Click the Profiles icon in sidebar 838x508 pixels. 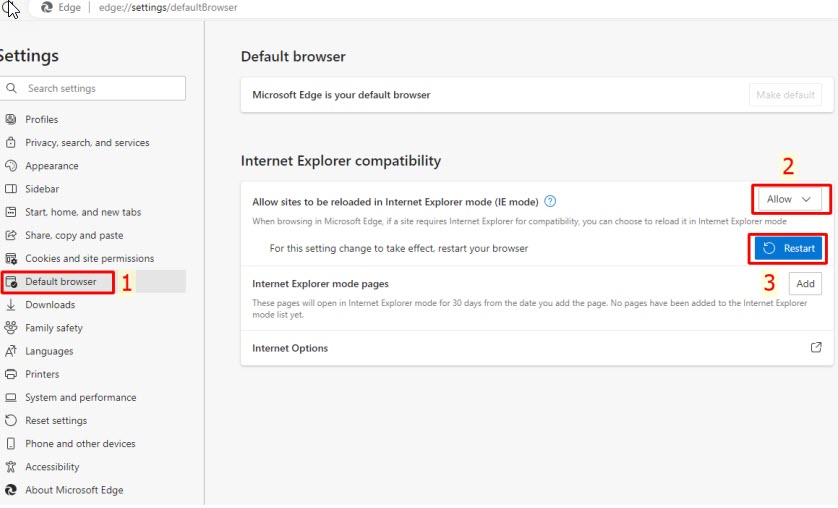[x=11, y=120]
